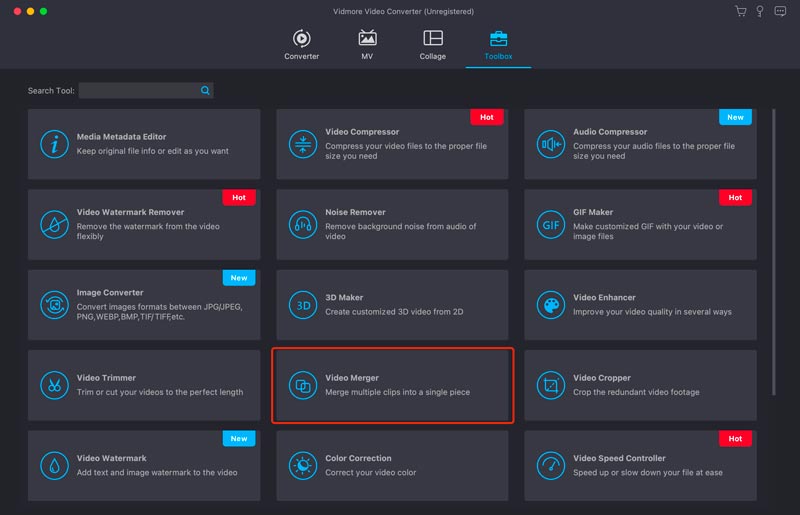Click the Noise Remover headphones icon

[302, 225]
